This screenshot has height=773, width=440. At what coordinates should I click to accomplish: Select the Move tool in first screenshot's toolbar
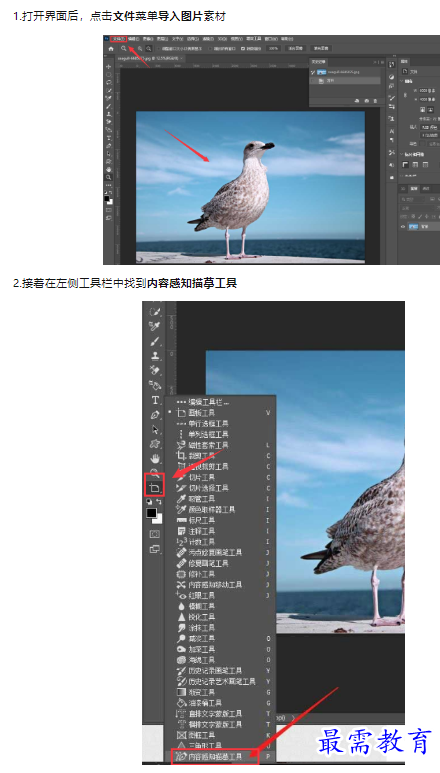(x=108, y=67)
